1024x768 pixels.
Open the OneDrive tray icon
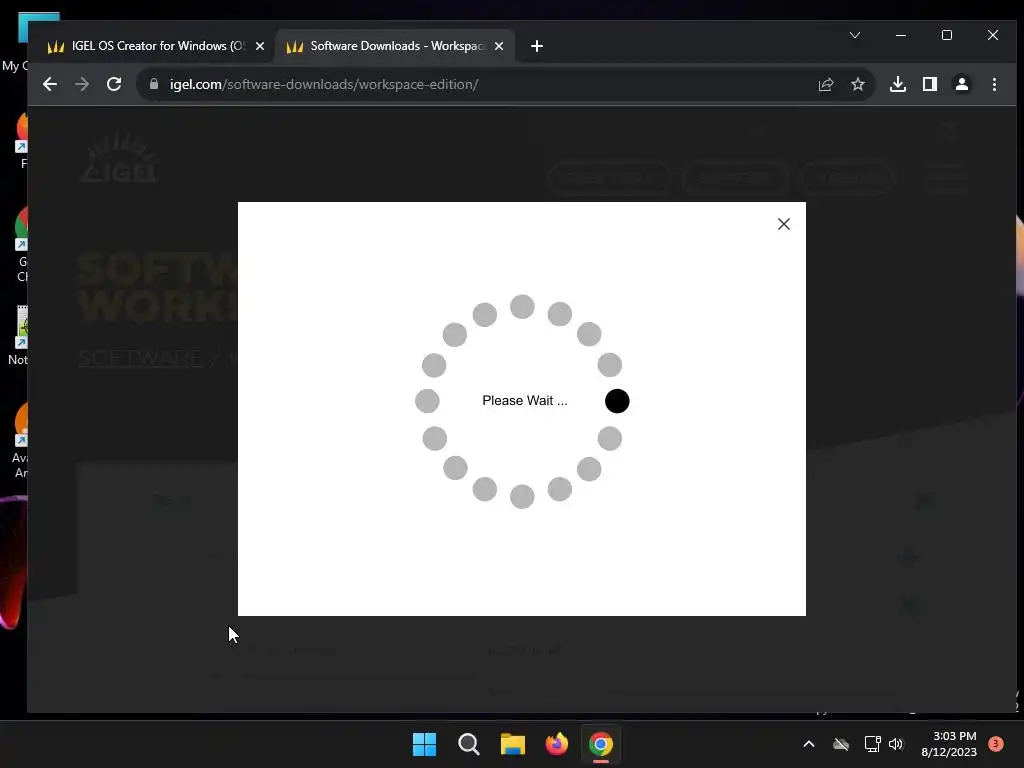click(841, 744)
